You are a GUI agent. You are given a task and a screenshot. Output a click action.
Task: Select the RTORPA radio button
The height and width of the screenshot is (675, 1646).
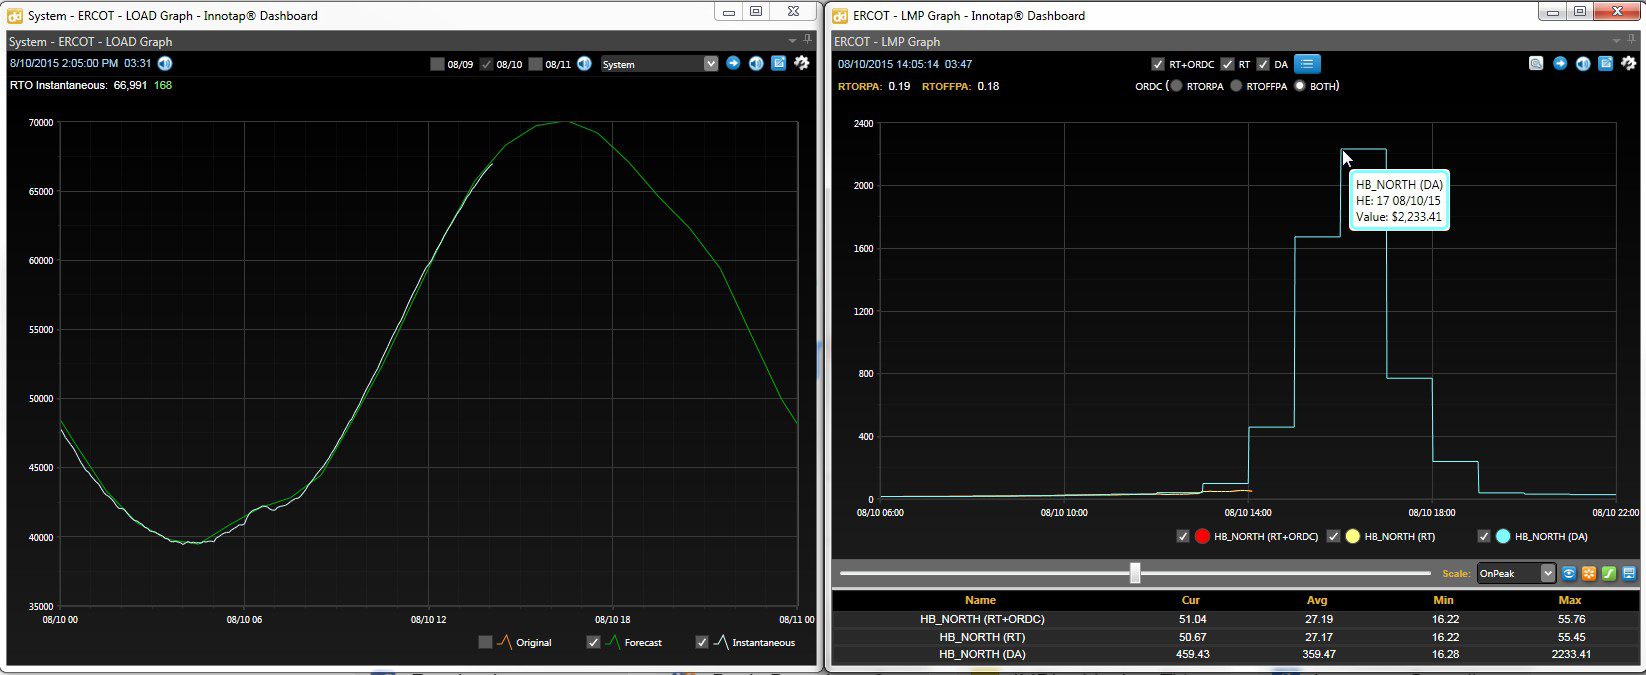(1176, 86)
